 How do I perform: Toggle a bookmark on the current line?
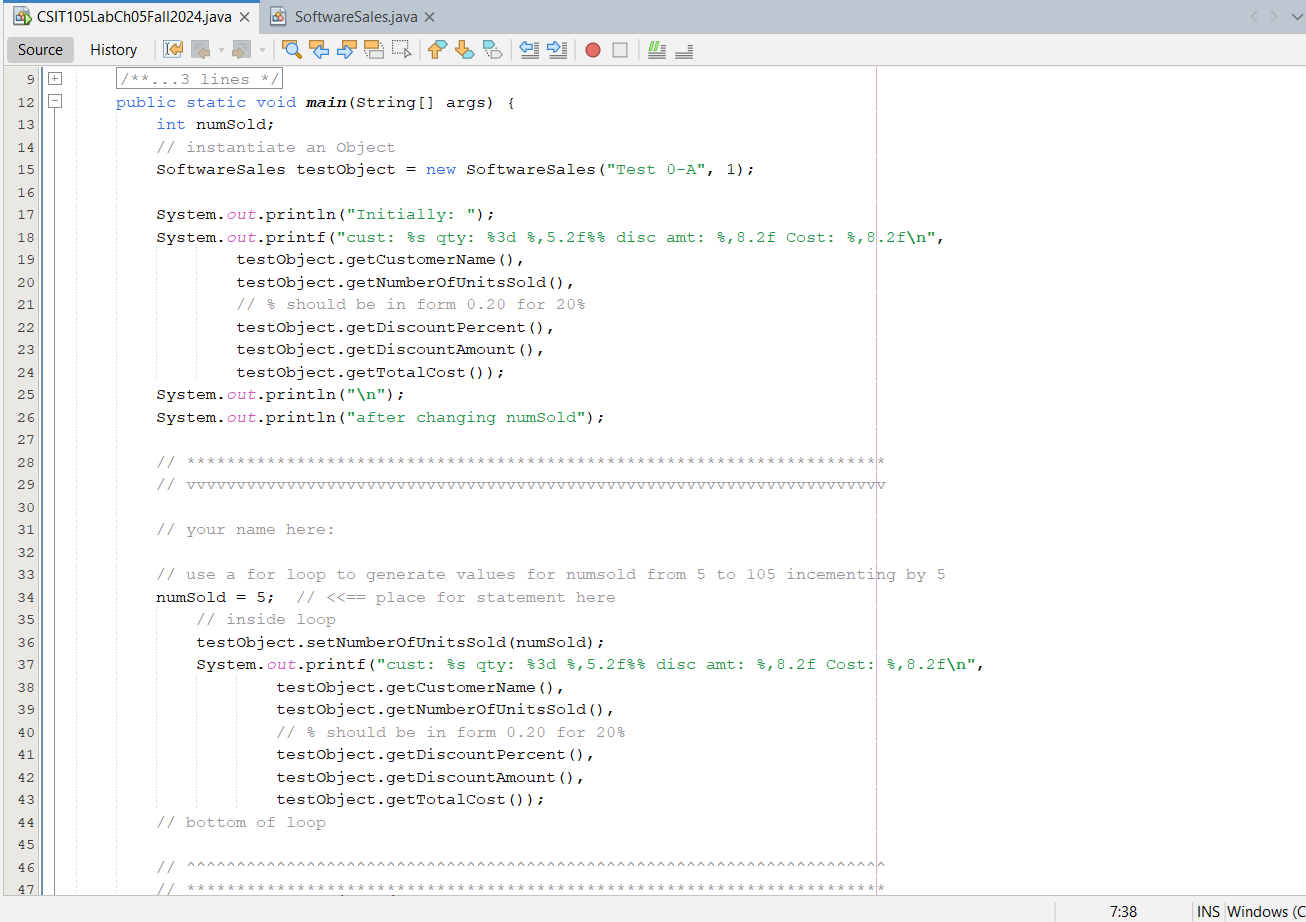tap(492, 50)
